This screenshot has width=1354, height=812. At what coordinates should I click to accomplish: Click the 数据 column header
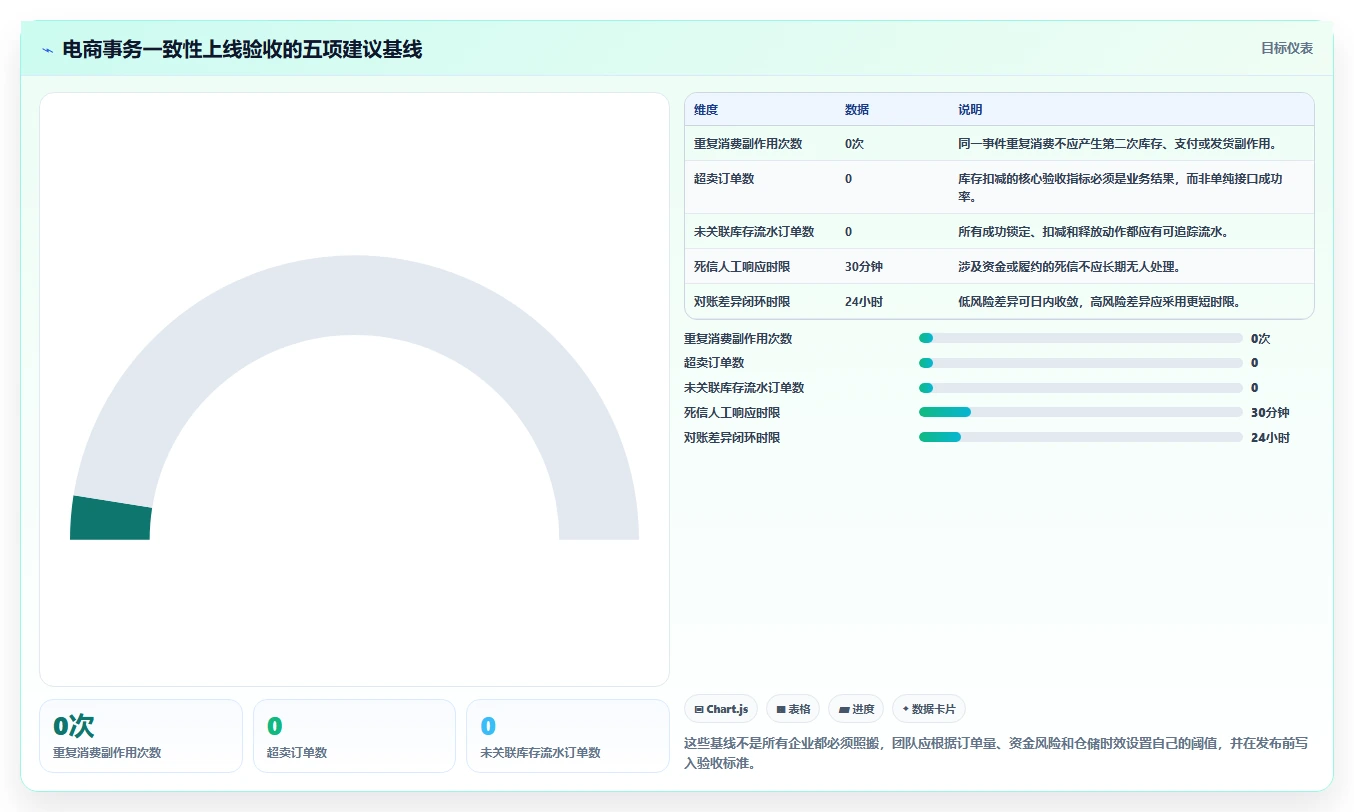(857, 110)
